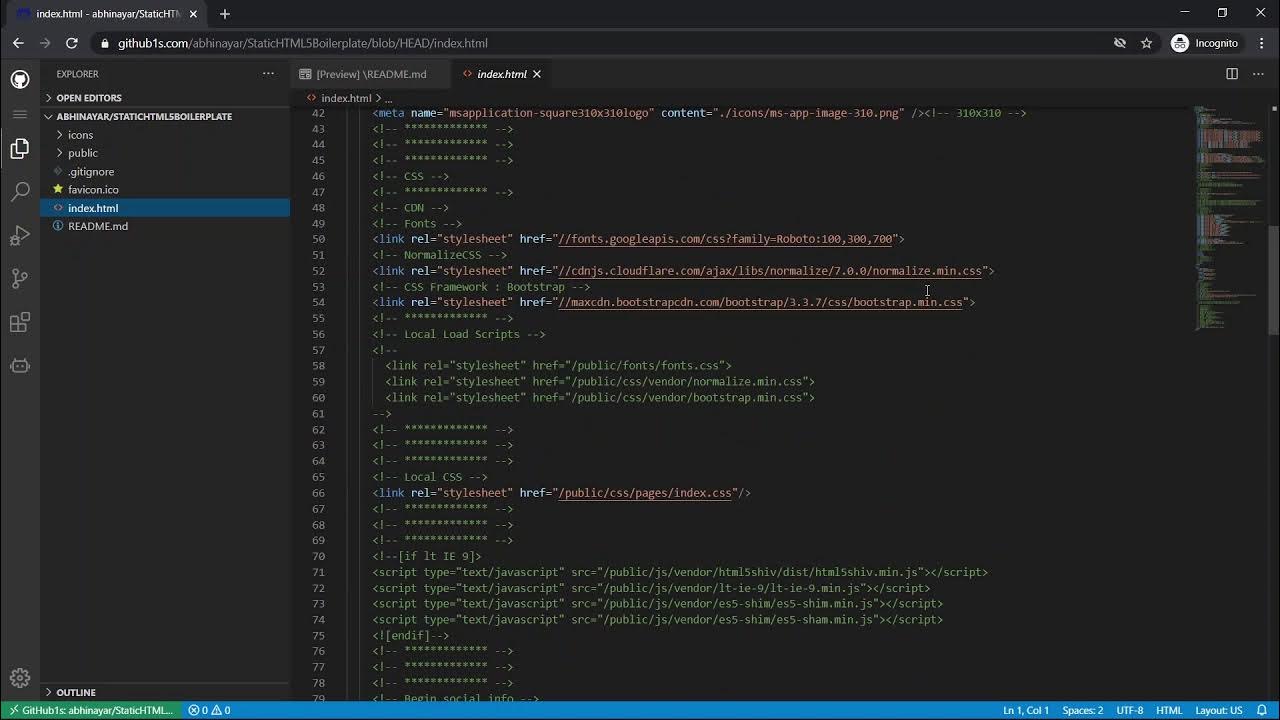Image resolution: width=1280 pixels, height=720 pixels.
Task: Expand the Outline section
Action: (76, 692)
